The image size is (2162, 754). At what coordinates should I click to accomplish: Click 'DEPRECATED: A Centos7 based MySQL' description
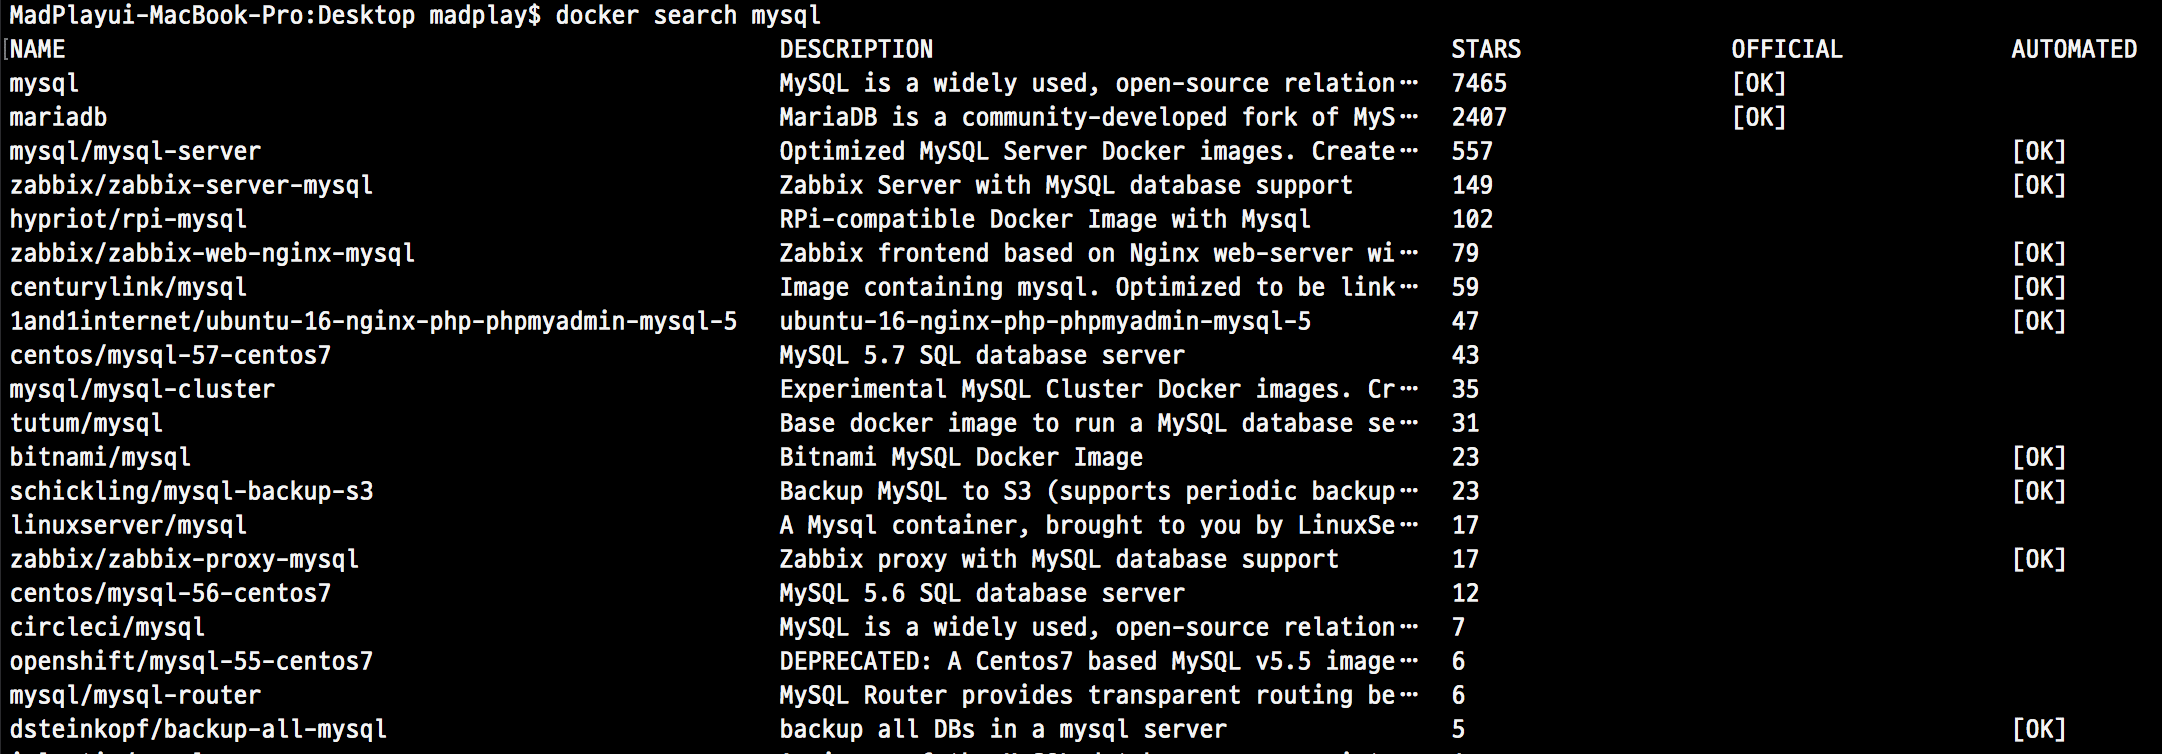[x=1099, y=661]
